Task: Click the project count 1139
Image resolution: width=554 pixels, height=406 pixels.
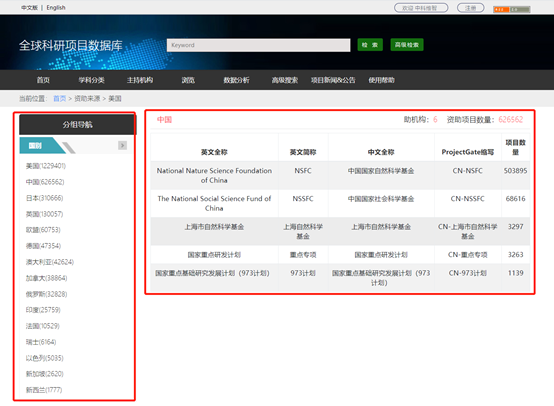Action: point(515,273)
